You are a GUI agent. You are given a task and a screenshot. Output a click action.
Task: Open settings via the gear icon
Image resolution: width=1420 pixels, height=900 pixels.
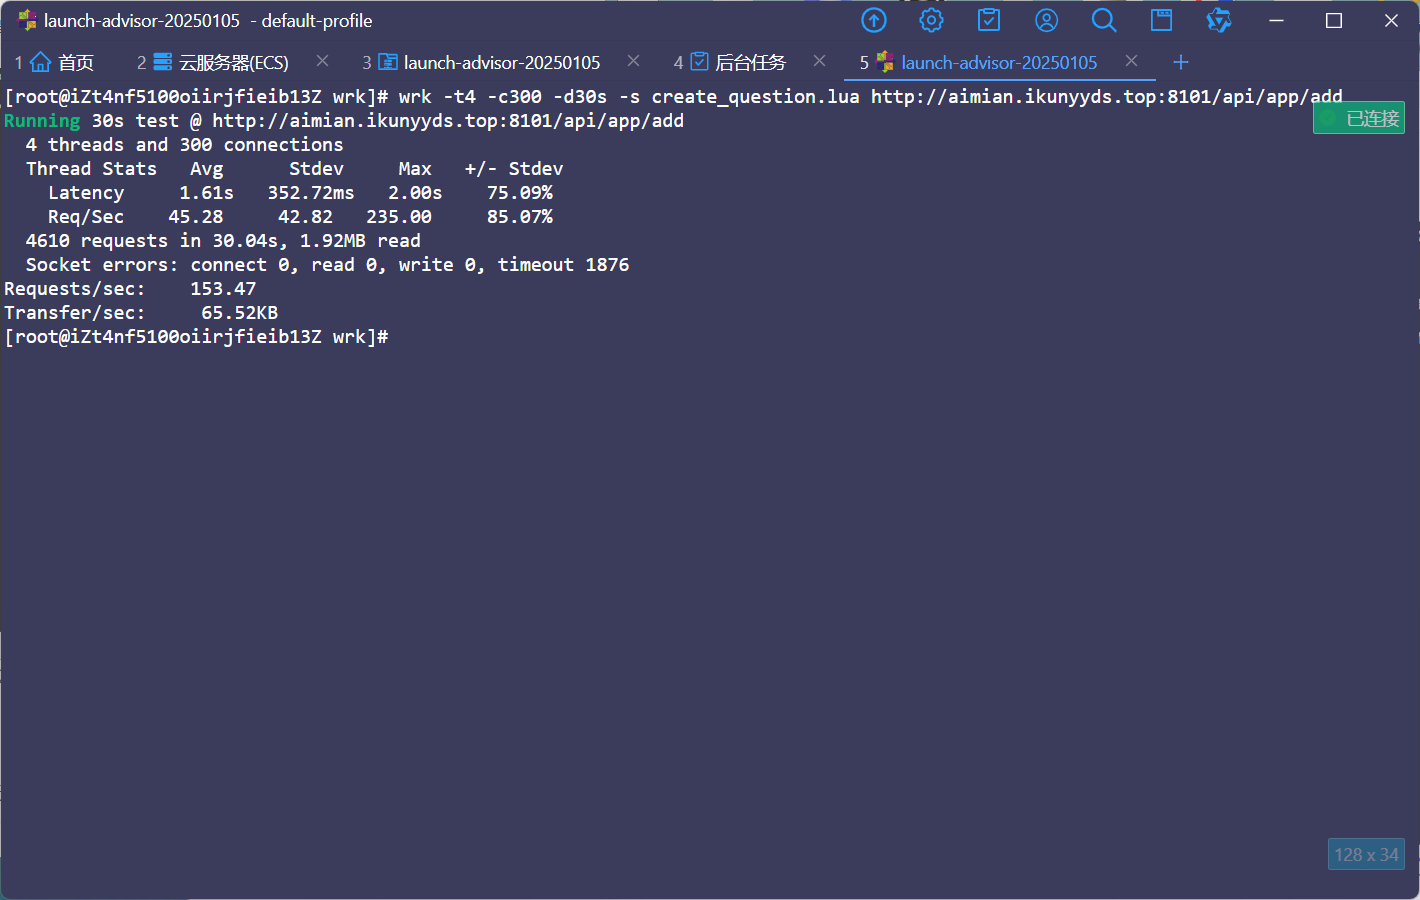point(931,21)
